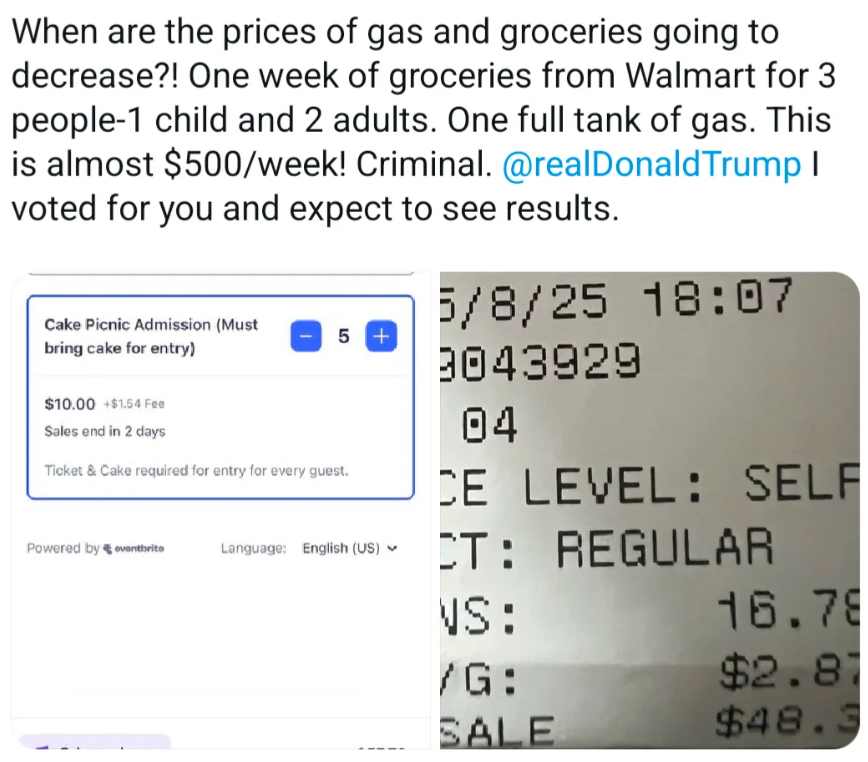Click the circled dash icon to decrease quantity
This screenshot has width=868, height=762.
point(305,336)
